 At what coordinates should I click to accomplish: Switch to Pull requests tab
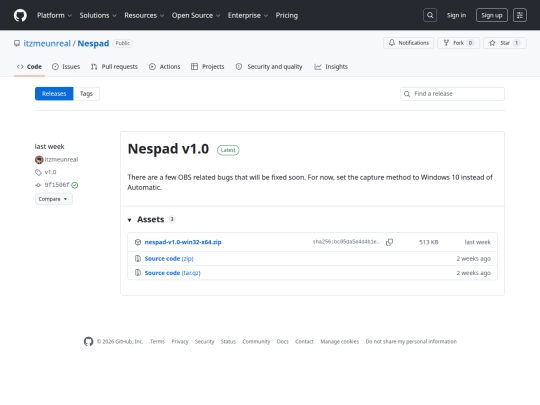point(114,66)
